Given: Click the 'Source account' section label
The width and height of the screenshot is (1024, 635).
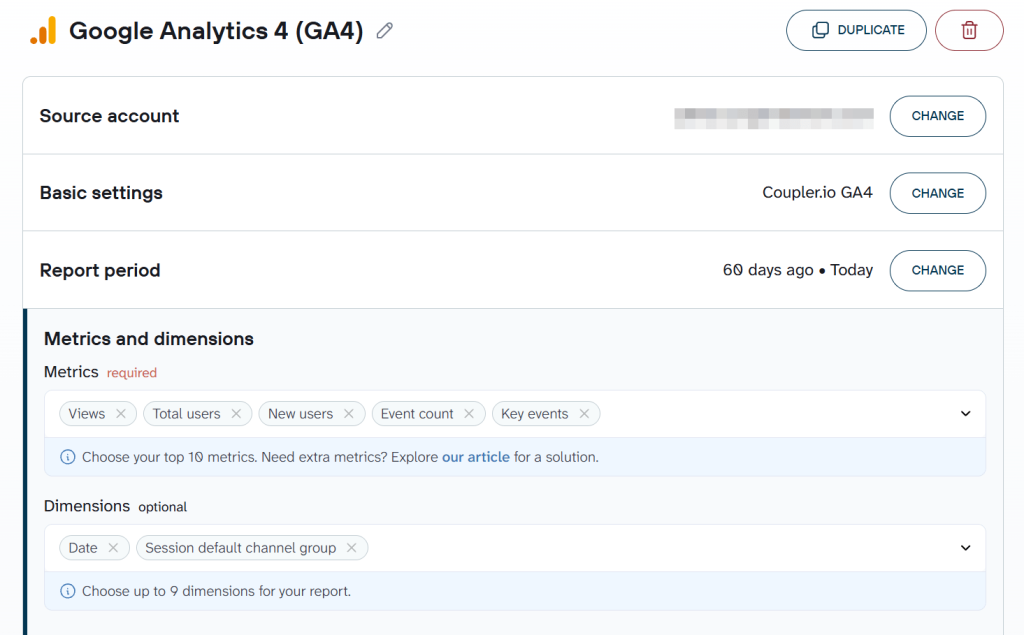Looking at the screenshot, I should (x=109, y=116).
